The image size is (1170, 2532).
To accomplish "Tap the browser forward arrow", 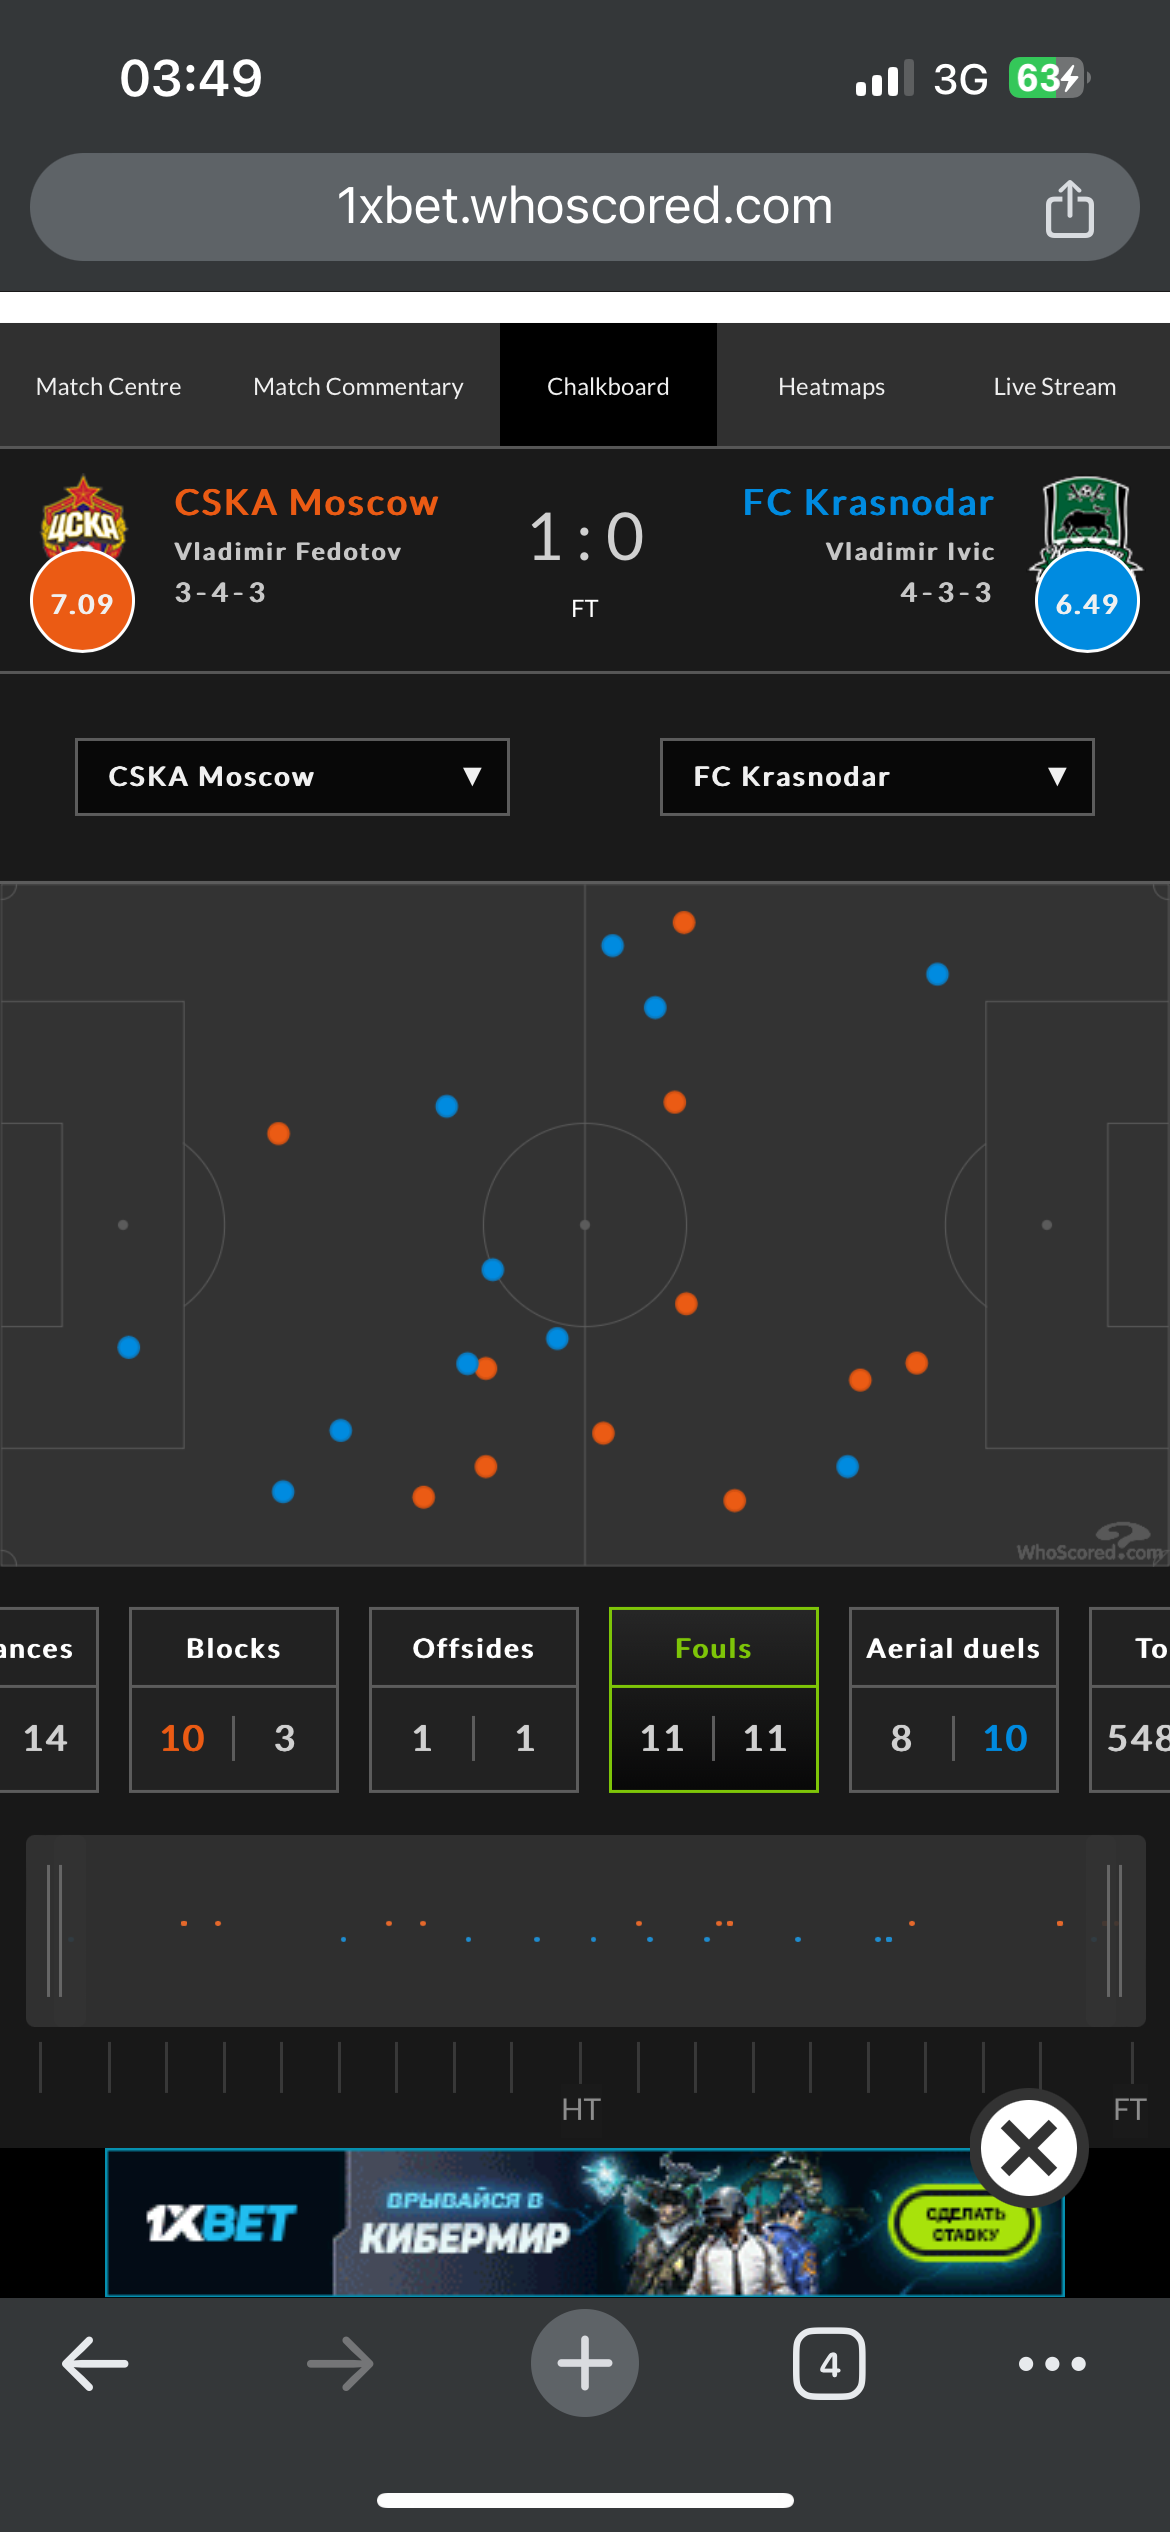I will 340,2364.
